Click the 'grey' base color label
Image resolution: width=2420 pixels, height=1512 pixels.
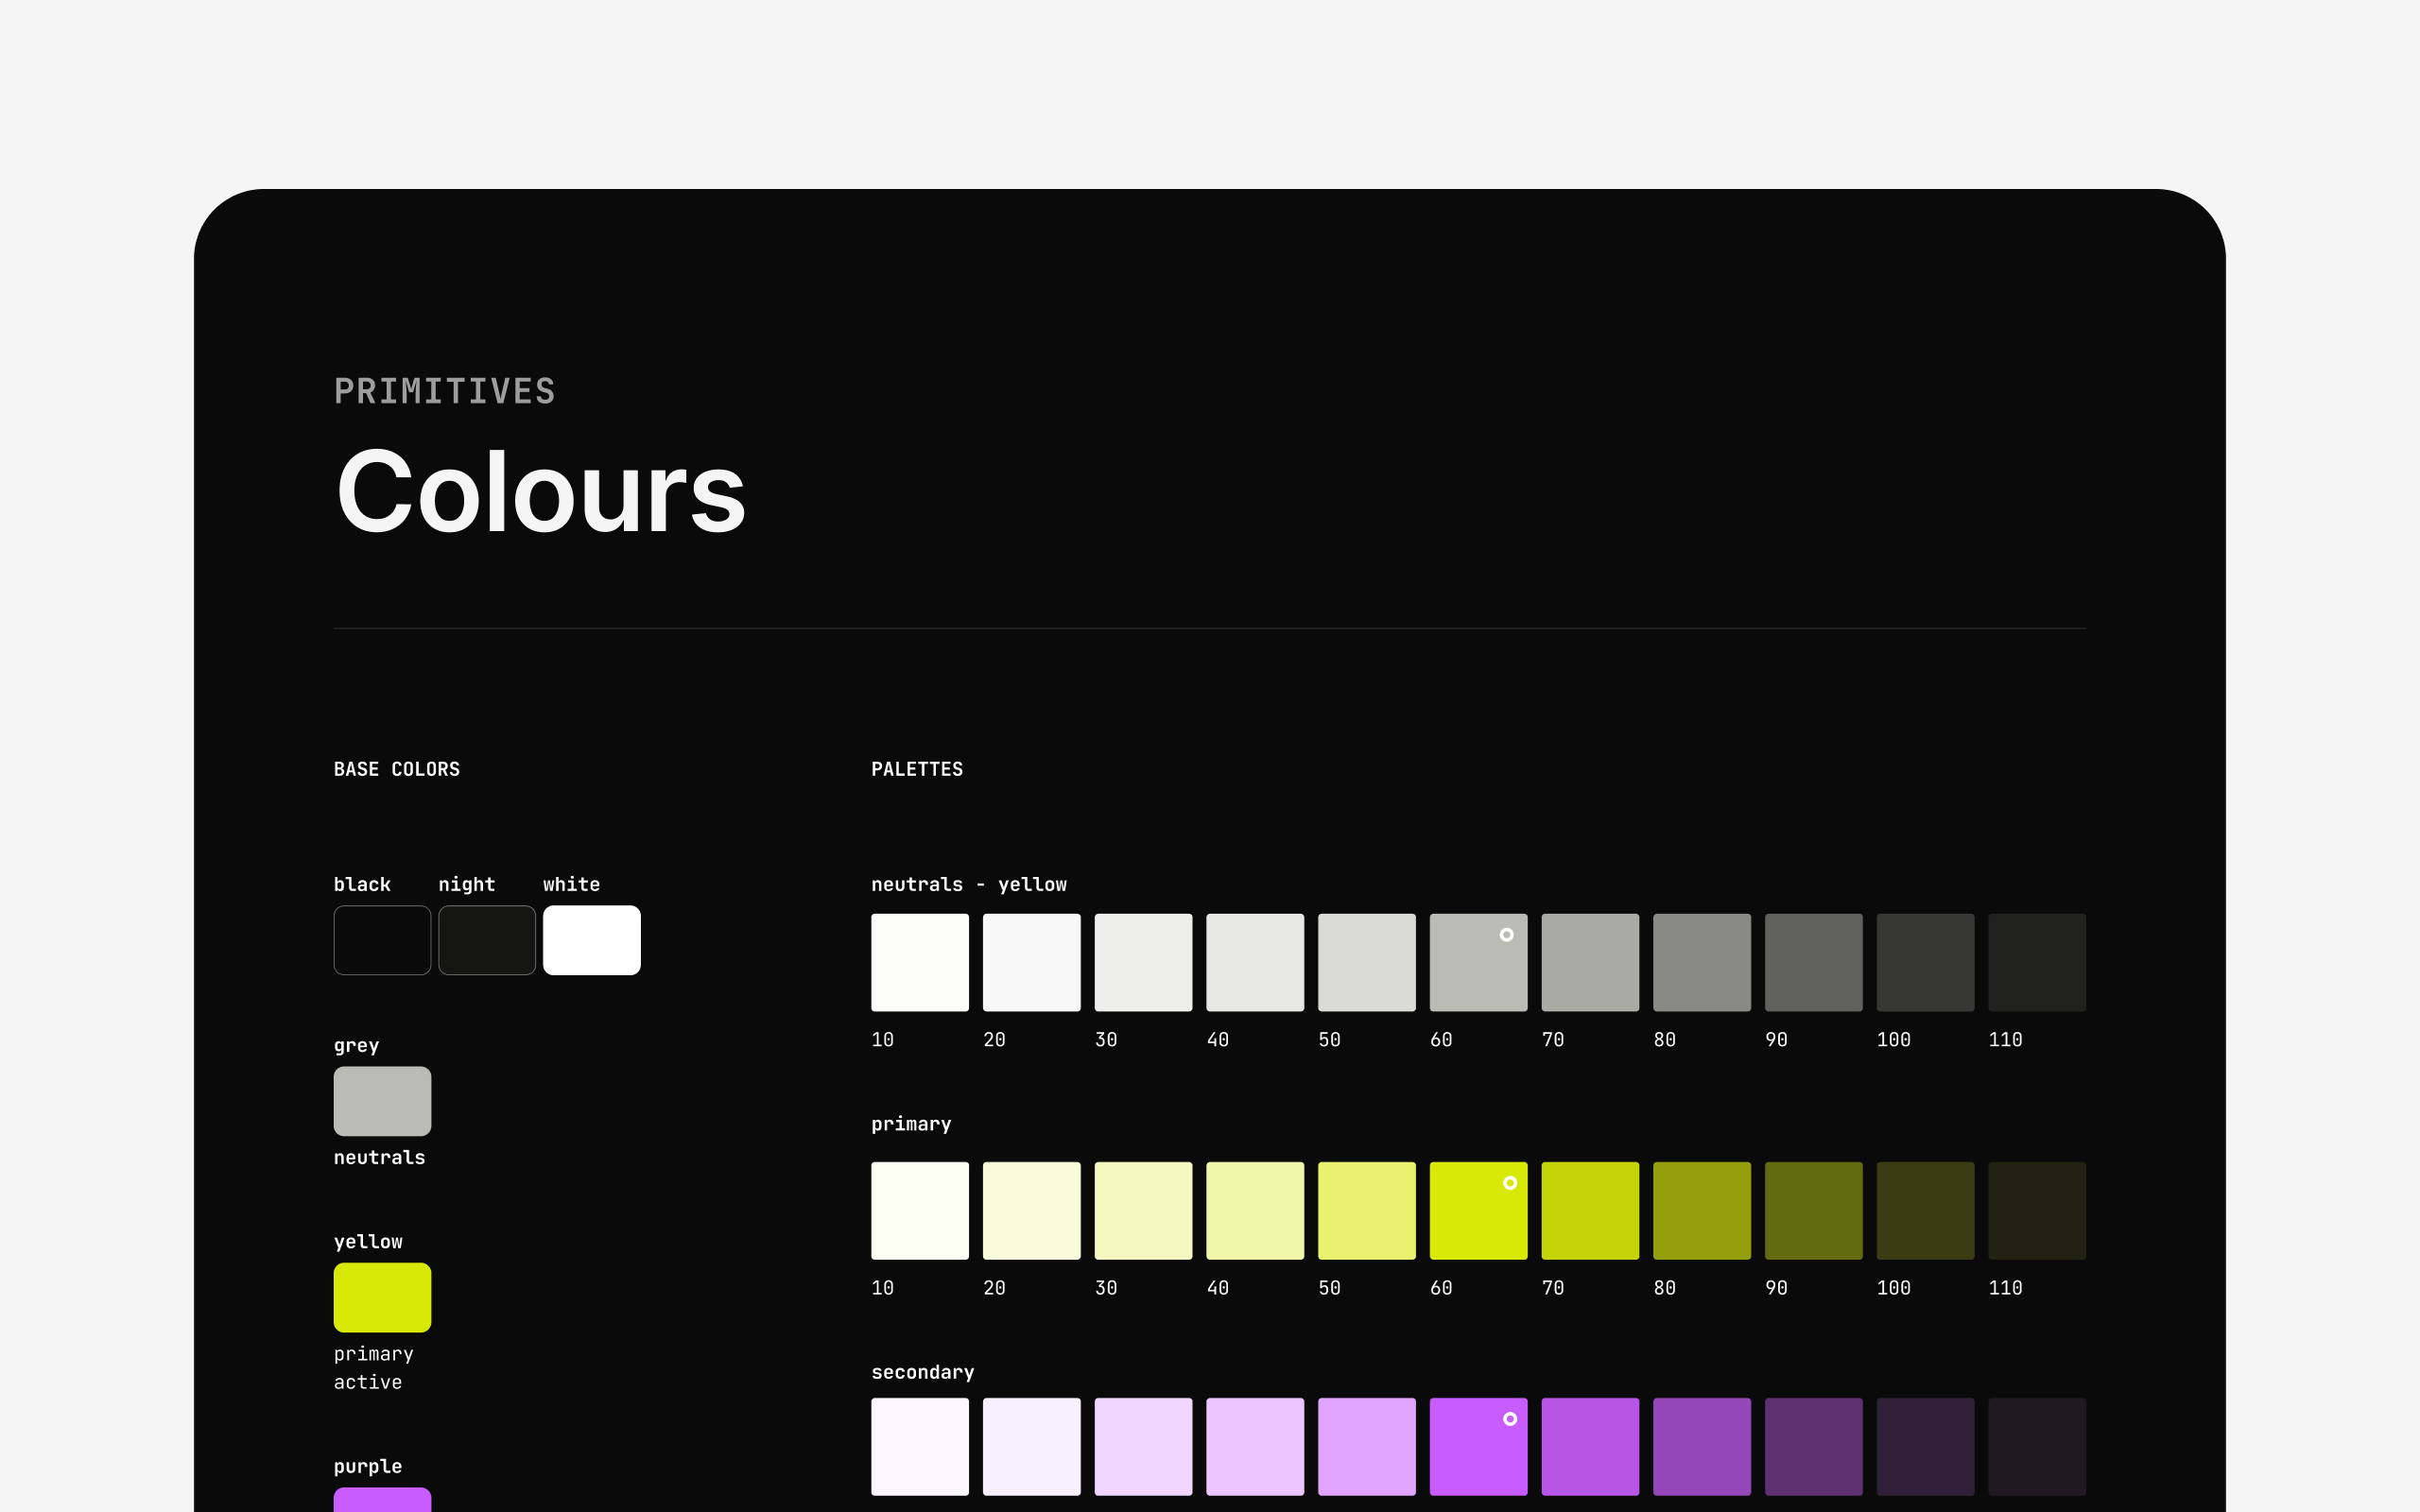click(356, 1046)
